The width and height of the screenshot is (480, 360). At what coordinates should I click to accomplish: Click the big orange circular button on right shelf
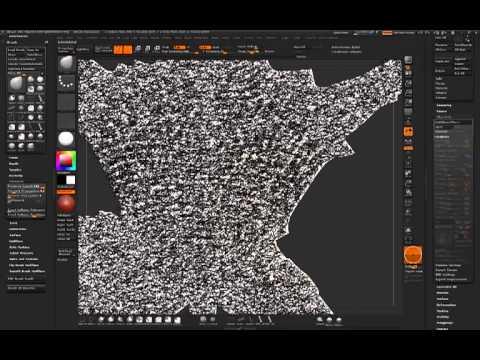413,255
